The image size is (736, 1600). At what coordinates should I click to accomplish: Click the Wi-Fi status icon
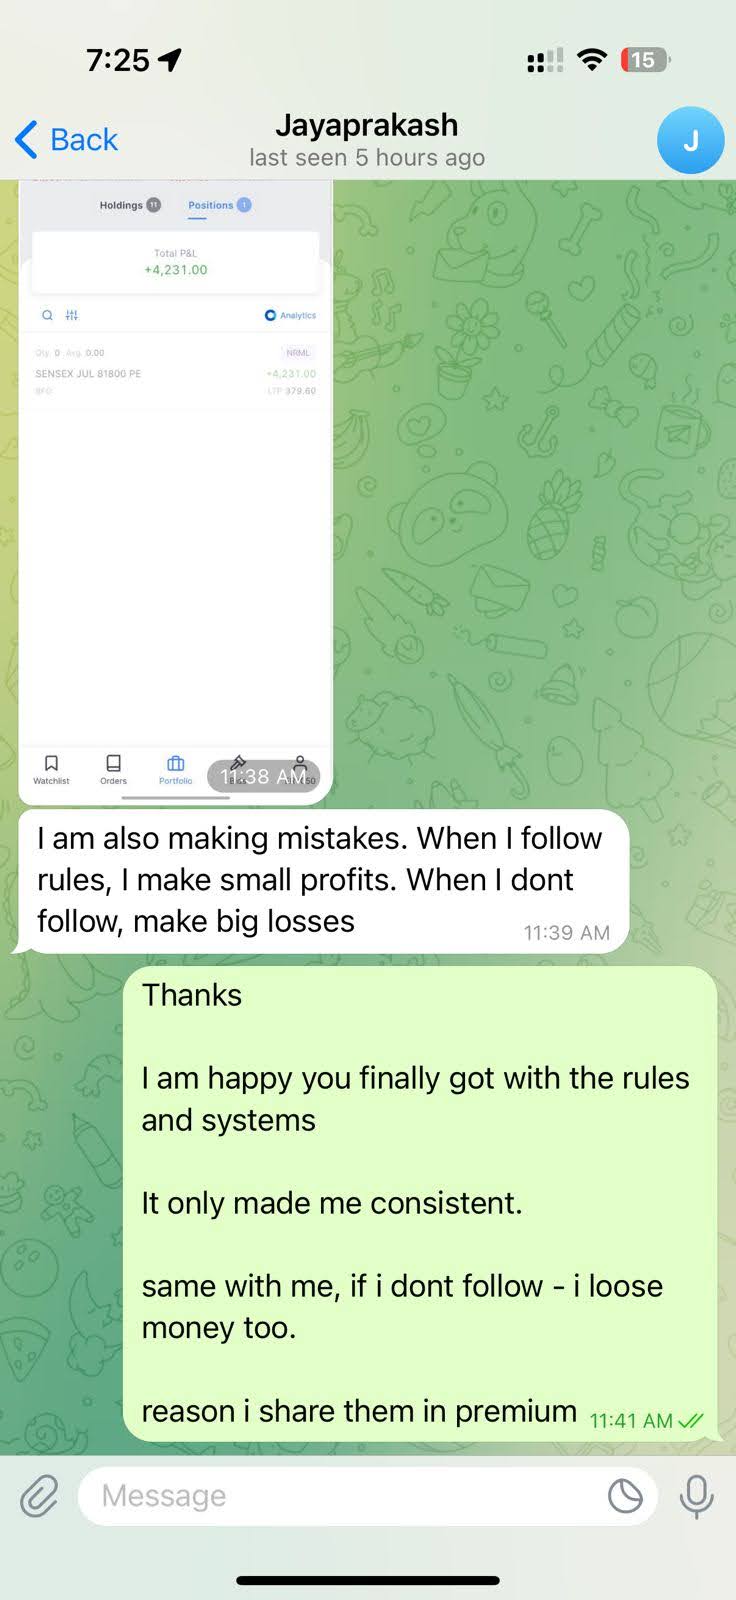(592, 60)
